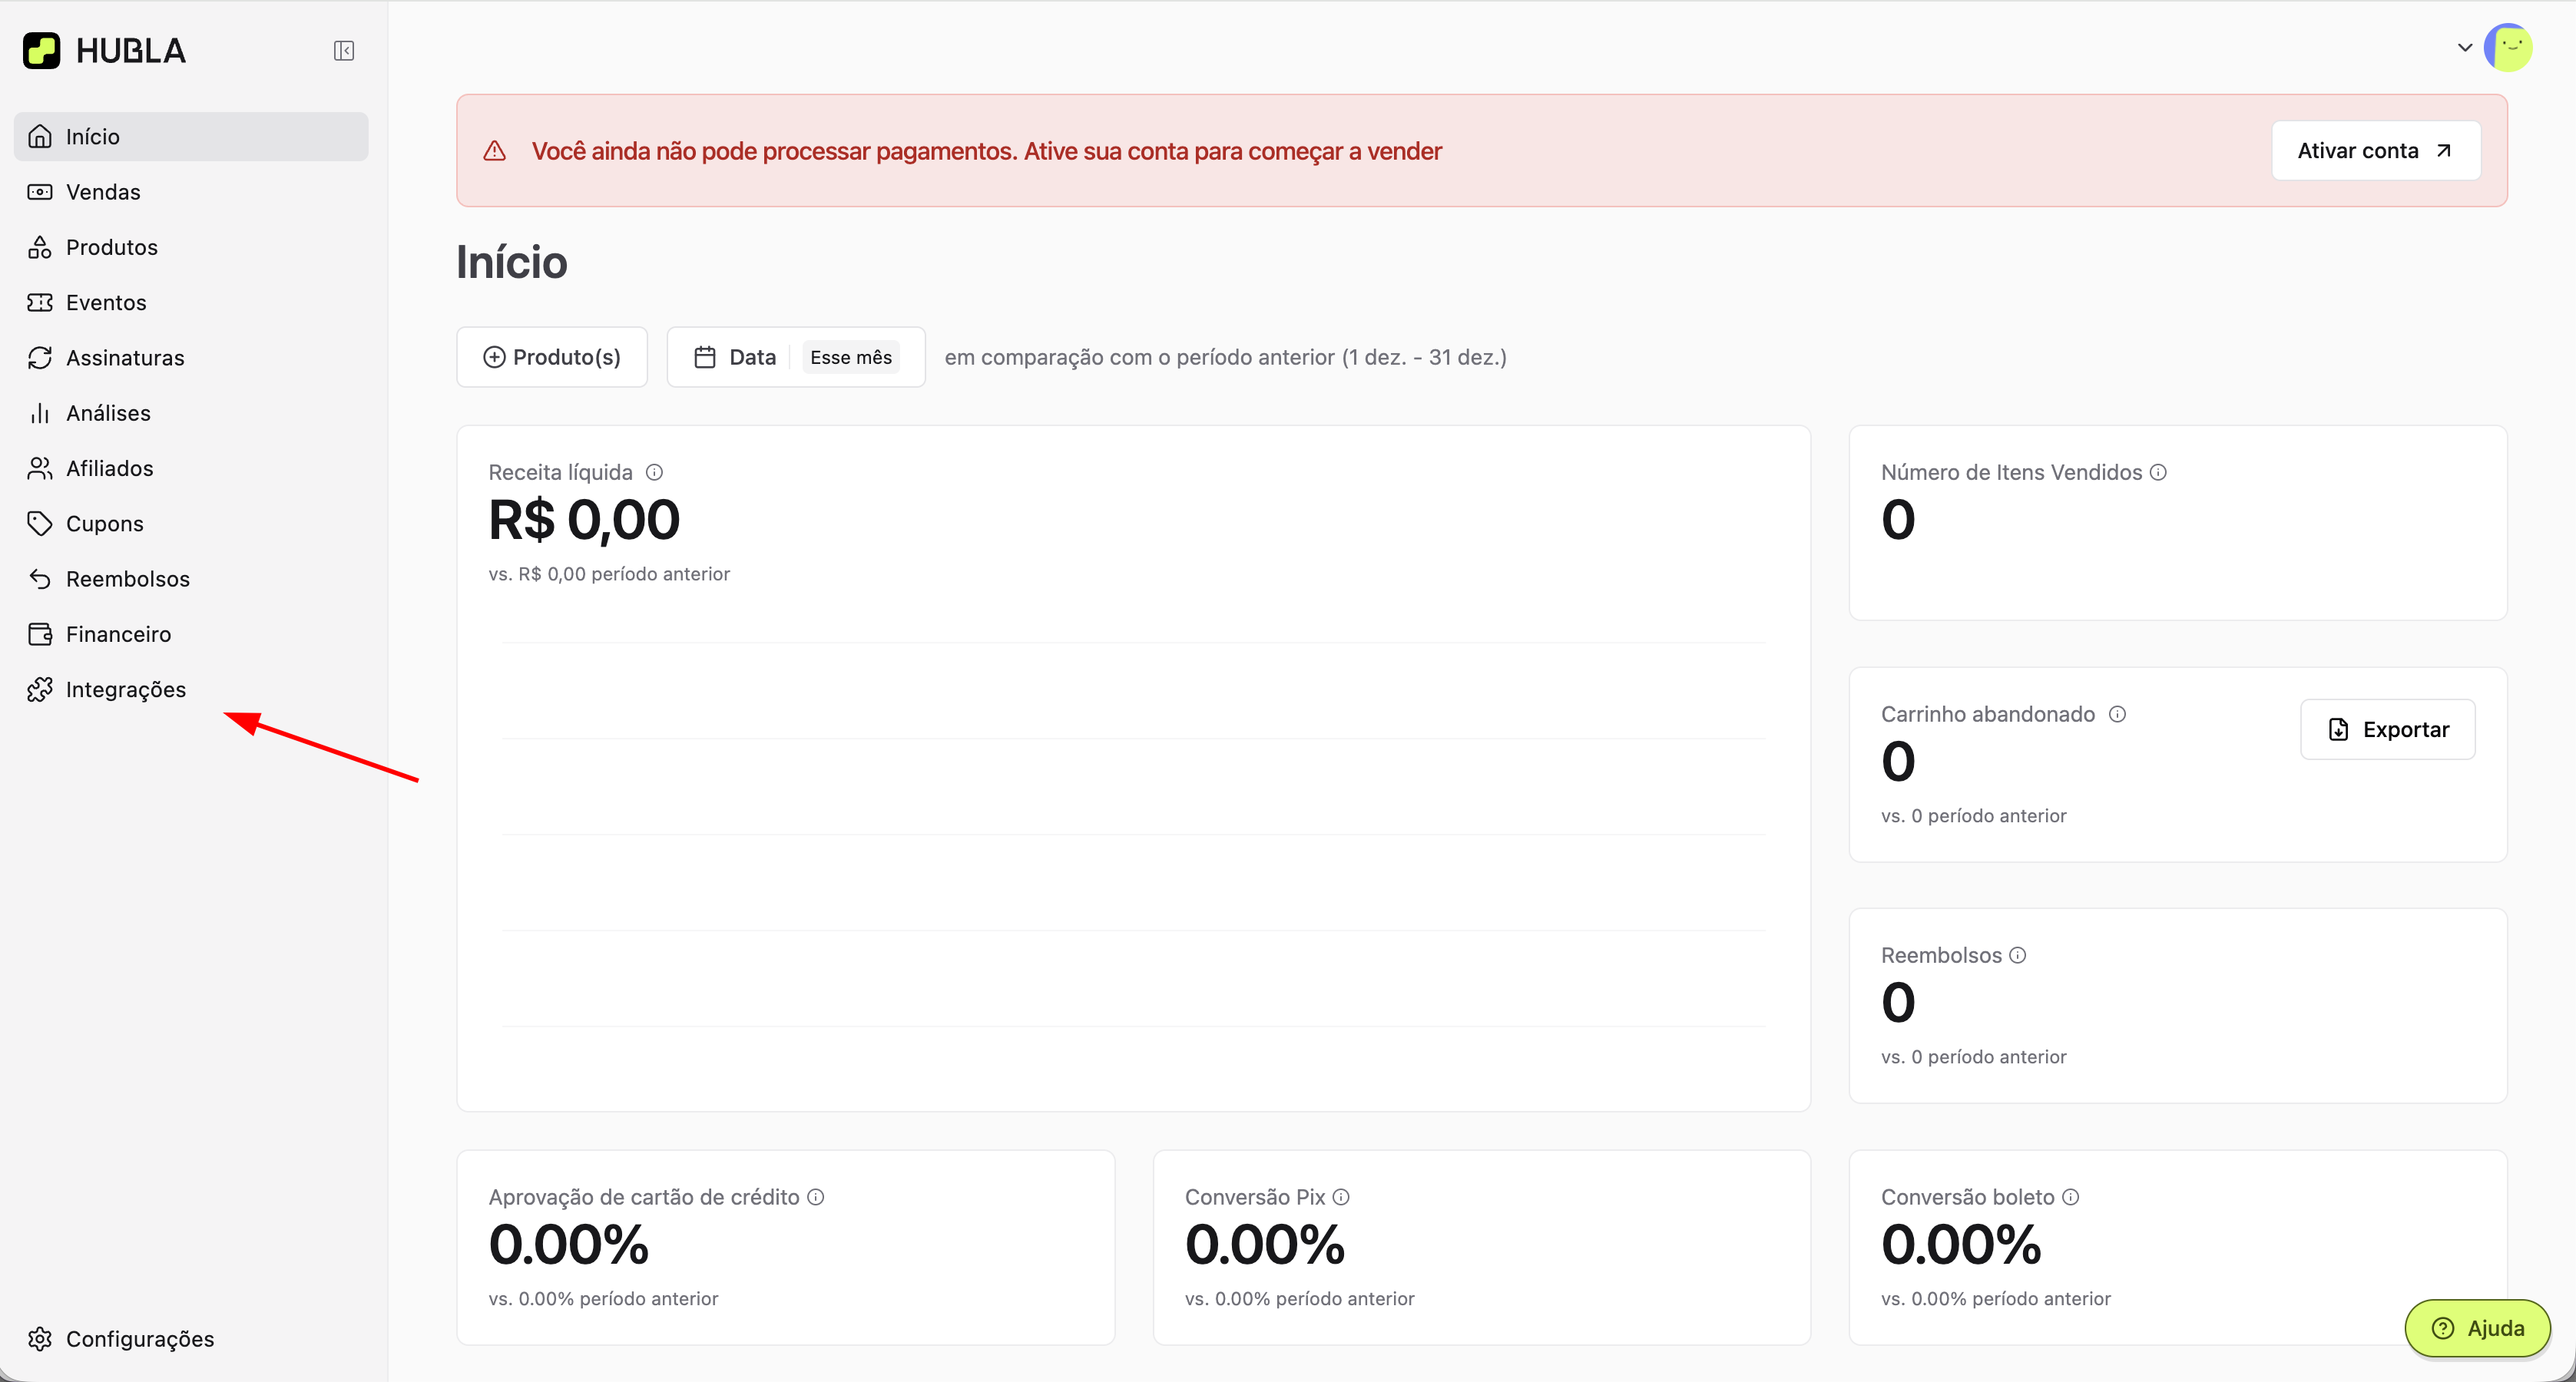The image size is (2576, 1382).
Task: Click info icon beside Carrinho abandonado
Action: coord(2117,714)
